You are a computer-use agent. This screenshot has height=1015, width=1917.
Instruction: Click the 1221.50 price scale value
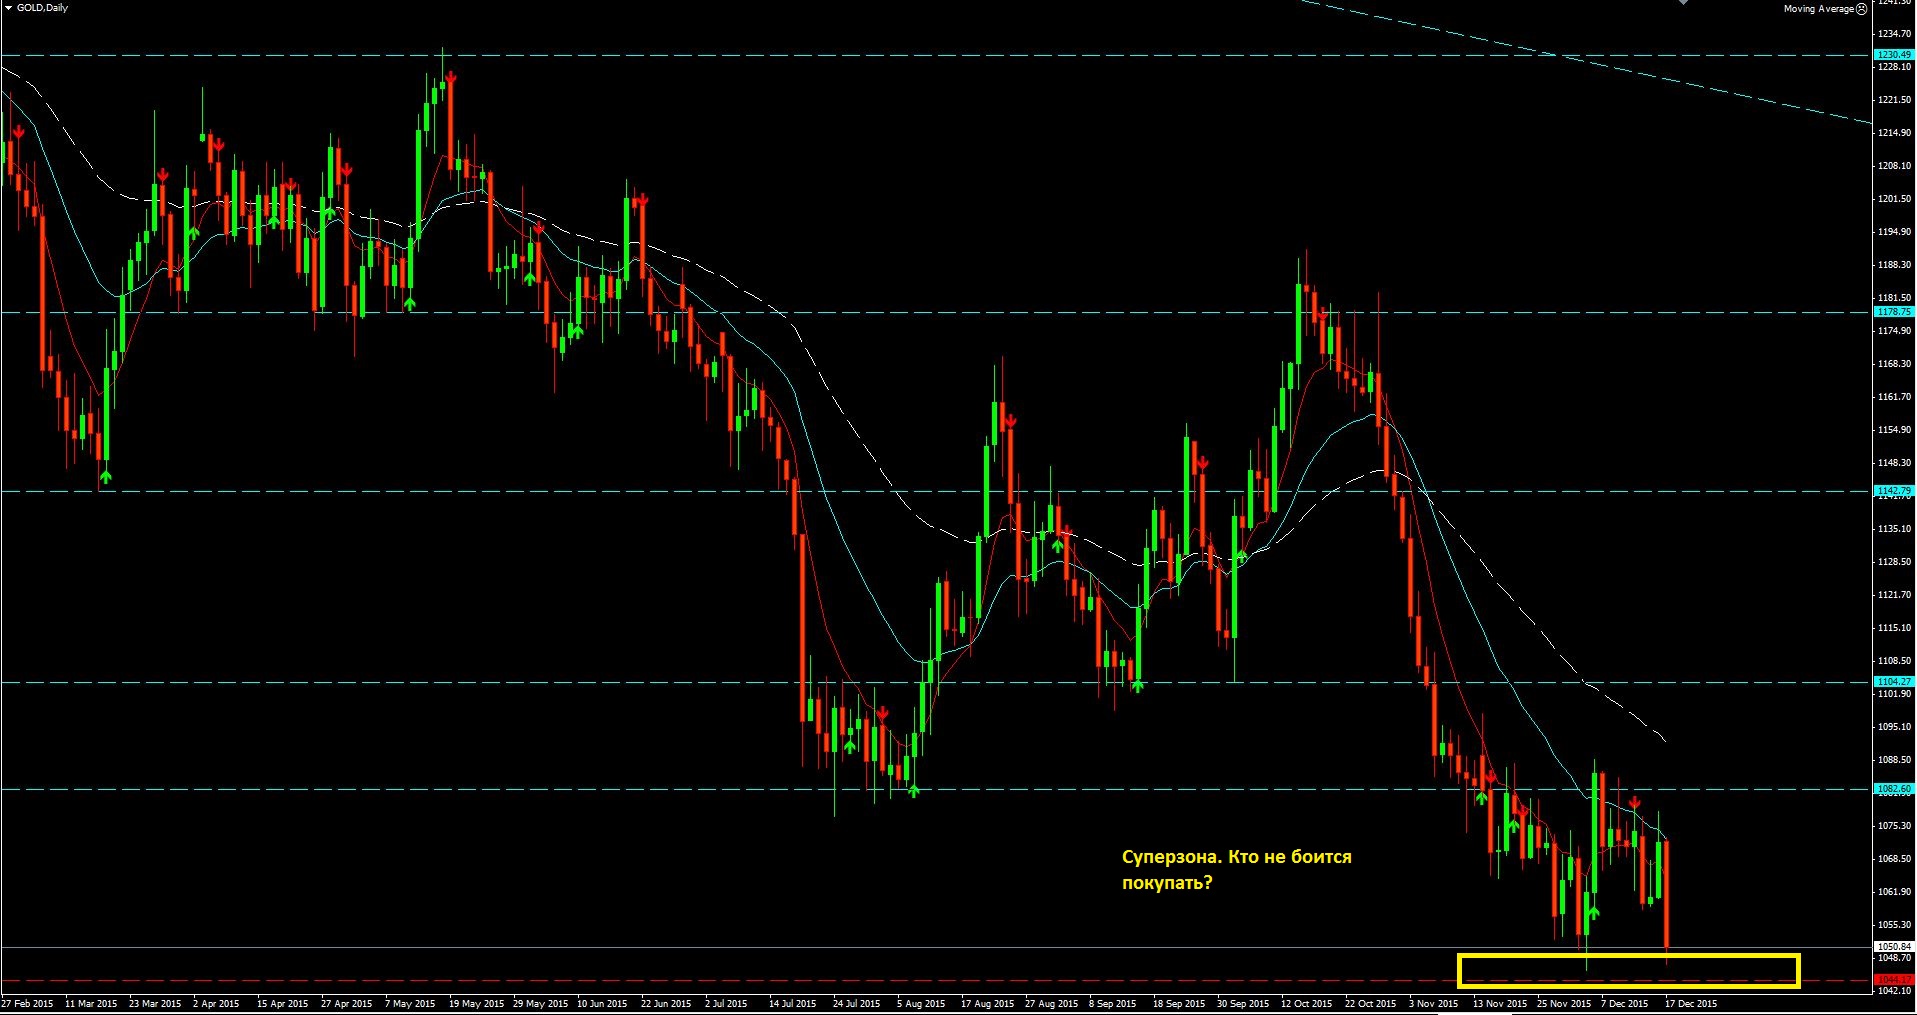(x=1896, y=100)
